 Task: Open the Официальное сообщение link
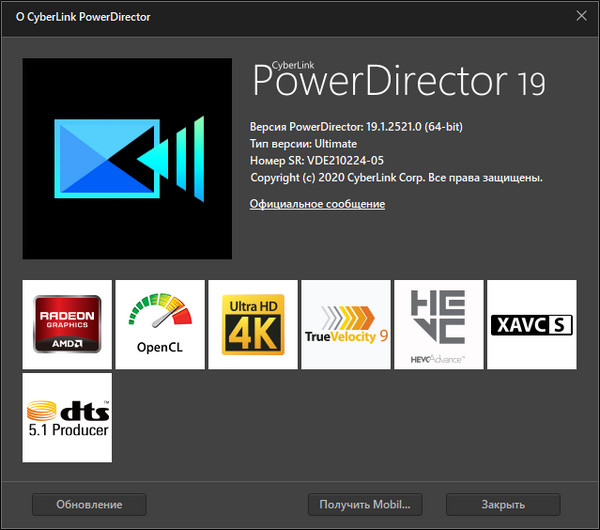(x=317, y=204)
